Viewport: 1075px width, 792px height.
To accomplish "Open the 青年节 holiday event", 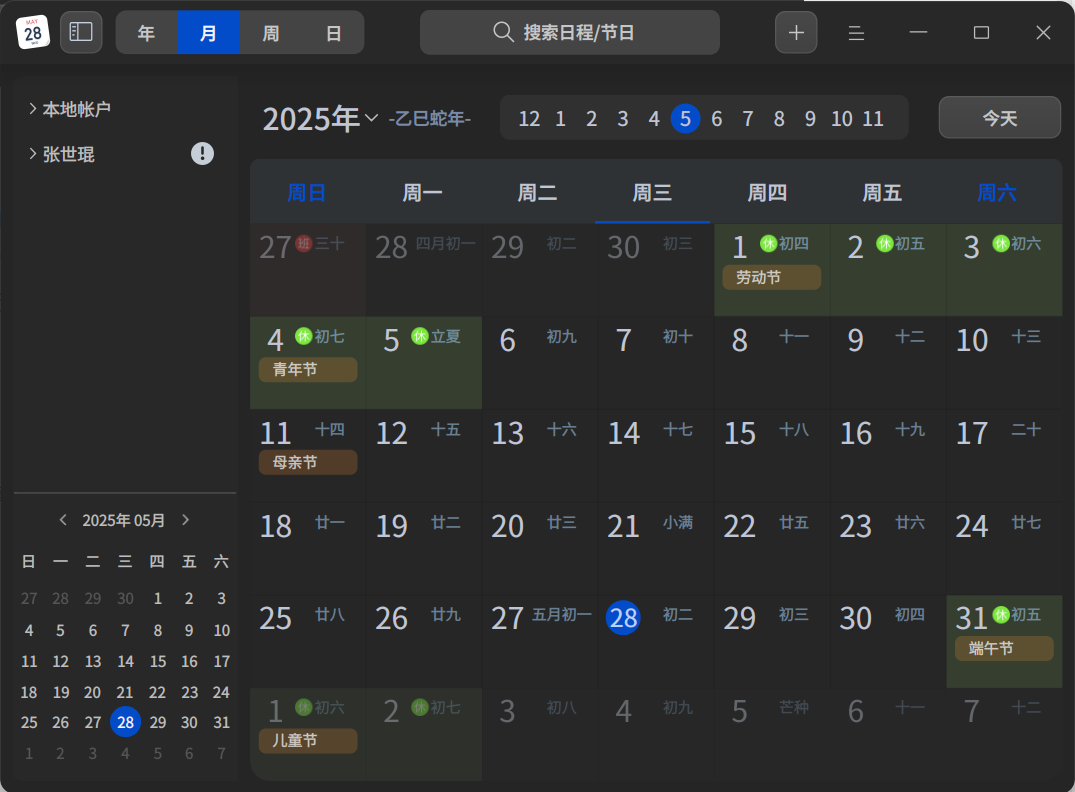I will coord(308,370).
